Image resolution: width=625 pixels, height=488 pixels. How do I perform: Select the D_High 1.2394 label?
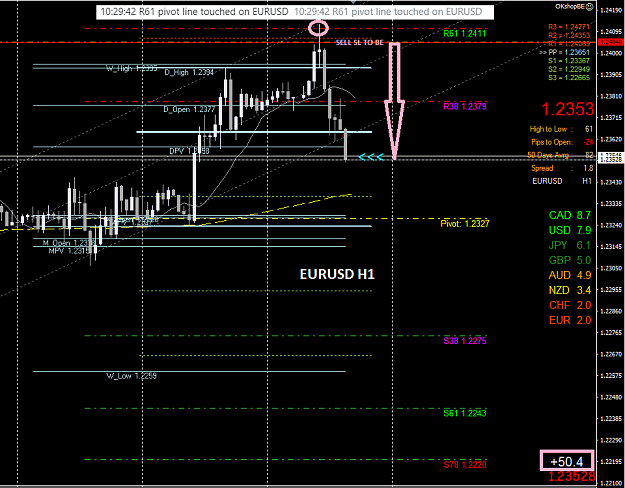tap(189, 72)
